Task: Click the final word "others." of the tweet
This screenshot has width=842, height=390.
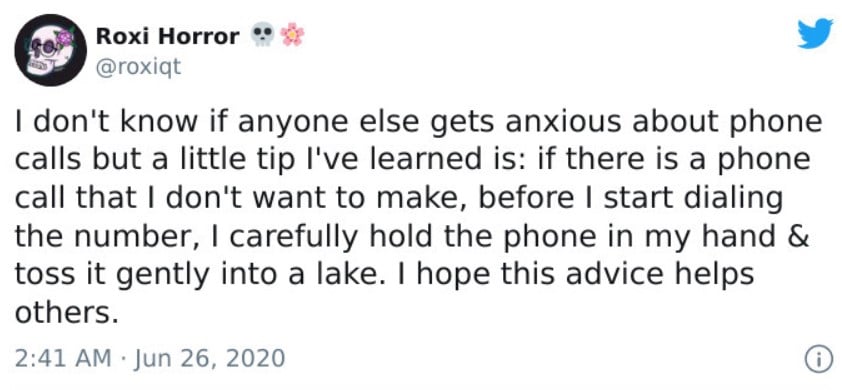Action: (x=66, y=312)
